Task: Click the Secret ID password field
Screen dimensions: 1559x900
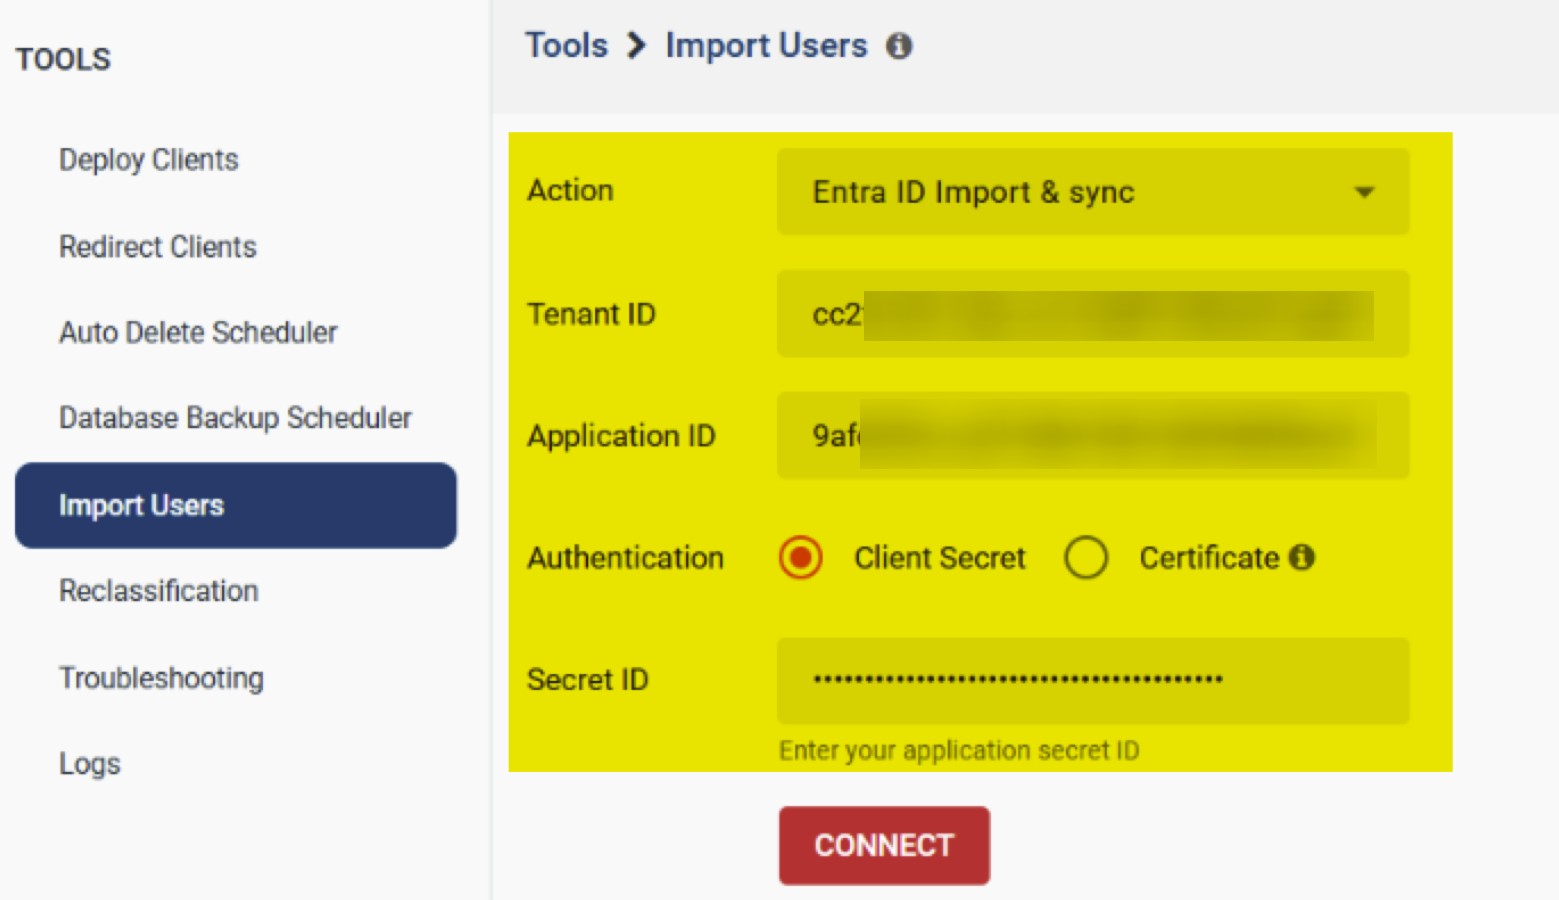Action: pos(1092,680)
